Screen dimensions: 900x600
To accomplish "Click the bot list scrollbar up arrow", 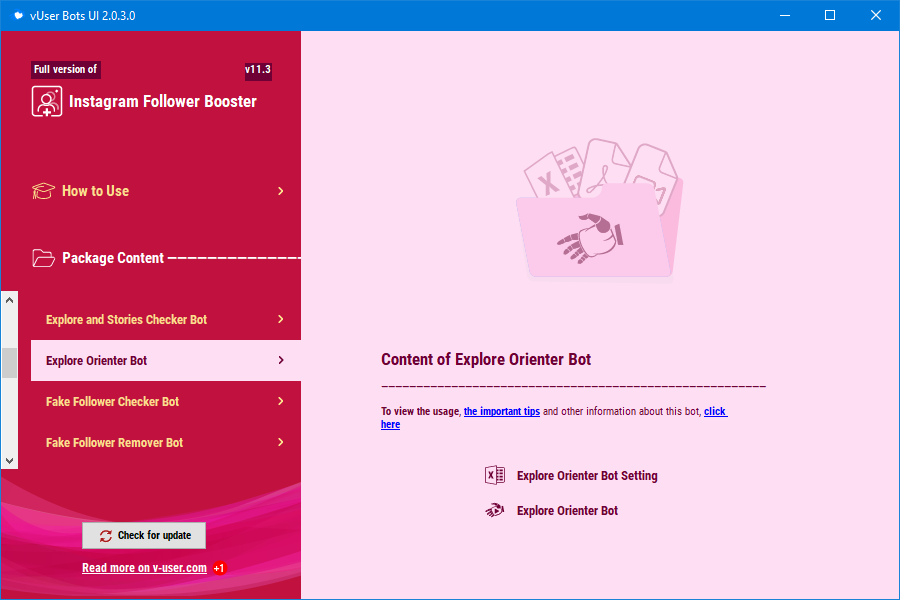I will (9, 300).
